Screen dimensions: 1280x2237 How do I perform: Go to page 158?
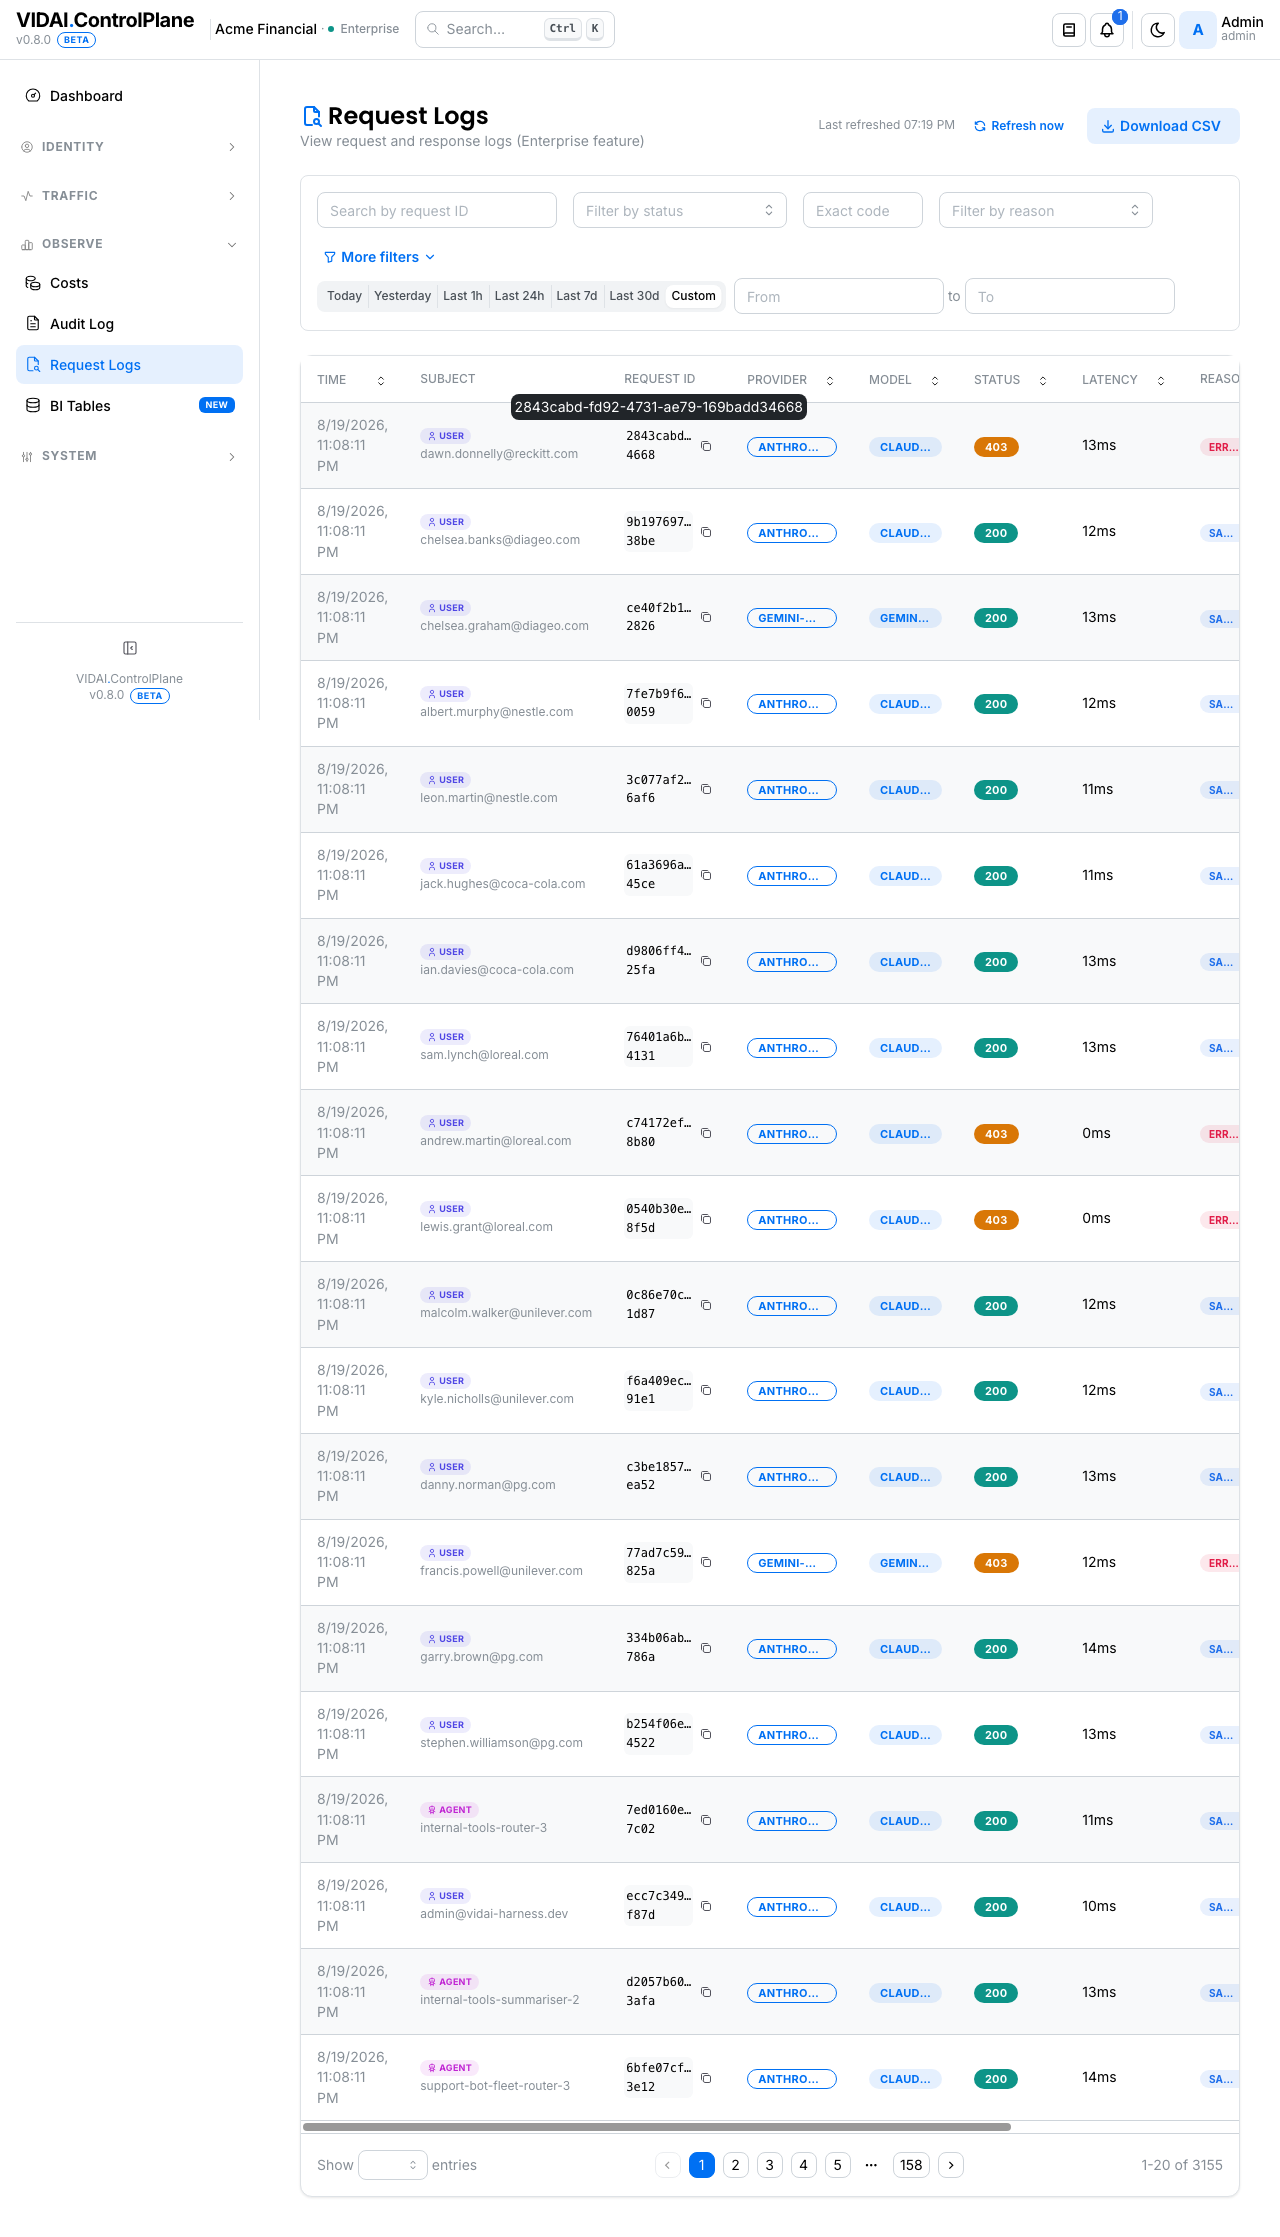[x=911, y=2165]
